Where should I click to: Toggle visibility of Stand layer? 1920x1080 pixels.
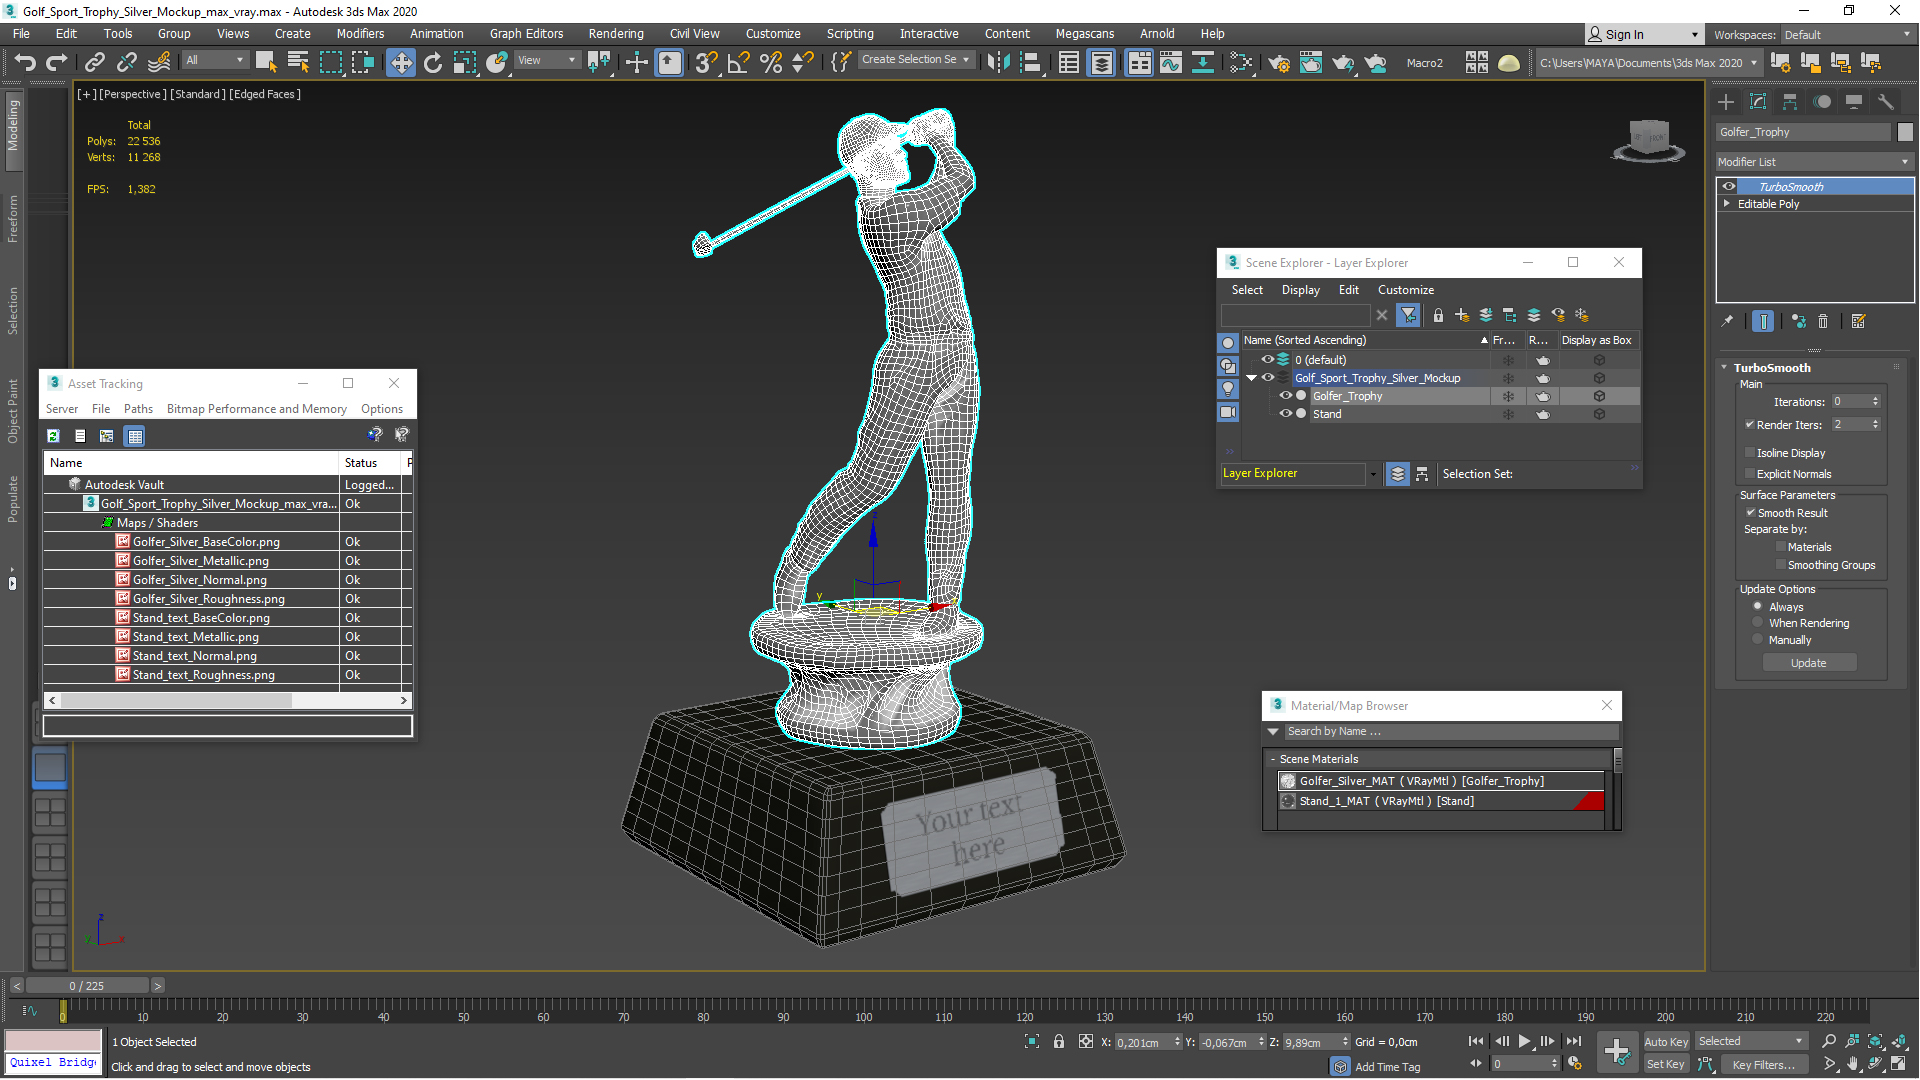1284,413
